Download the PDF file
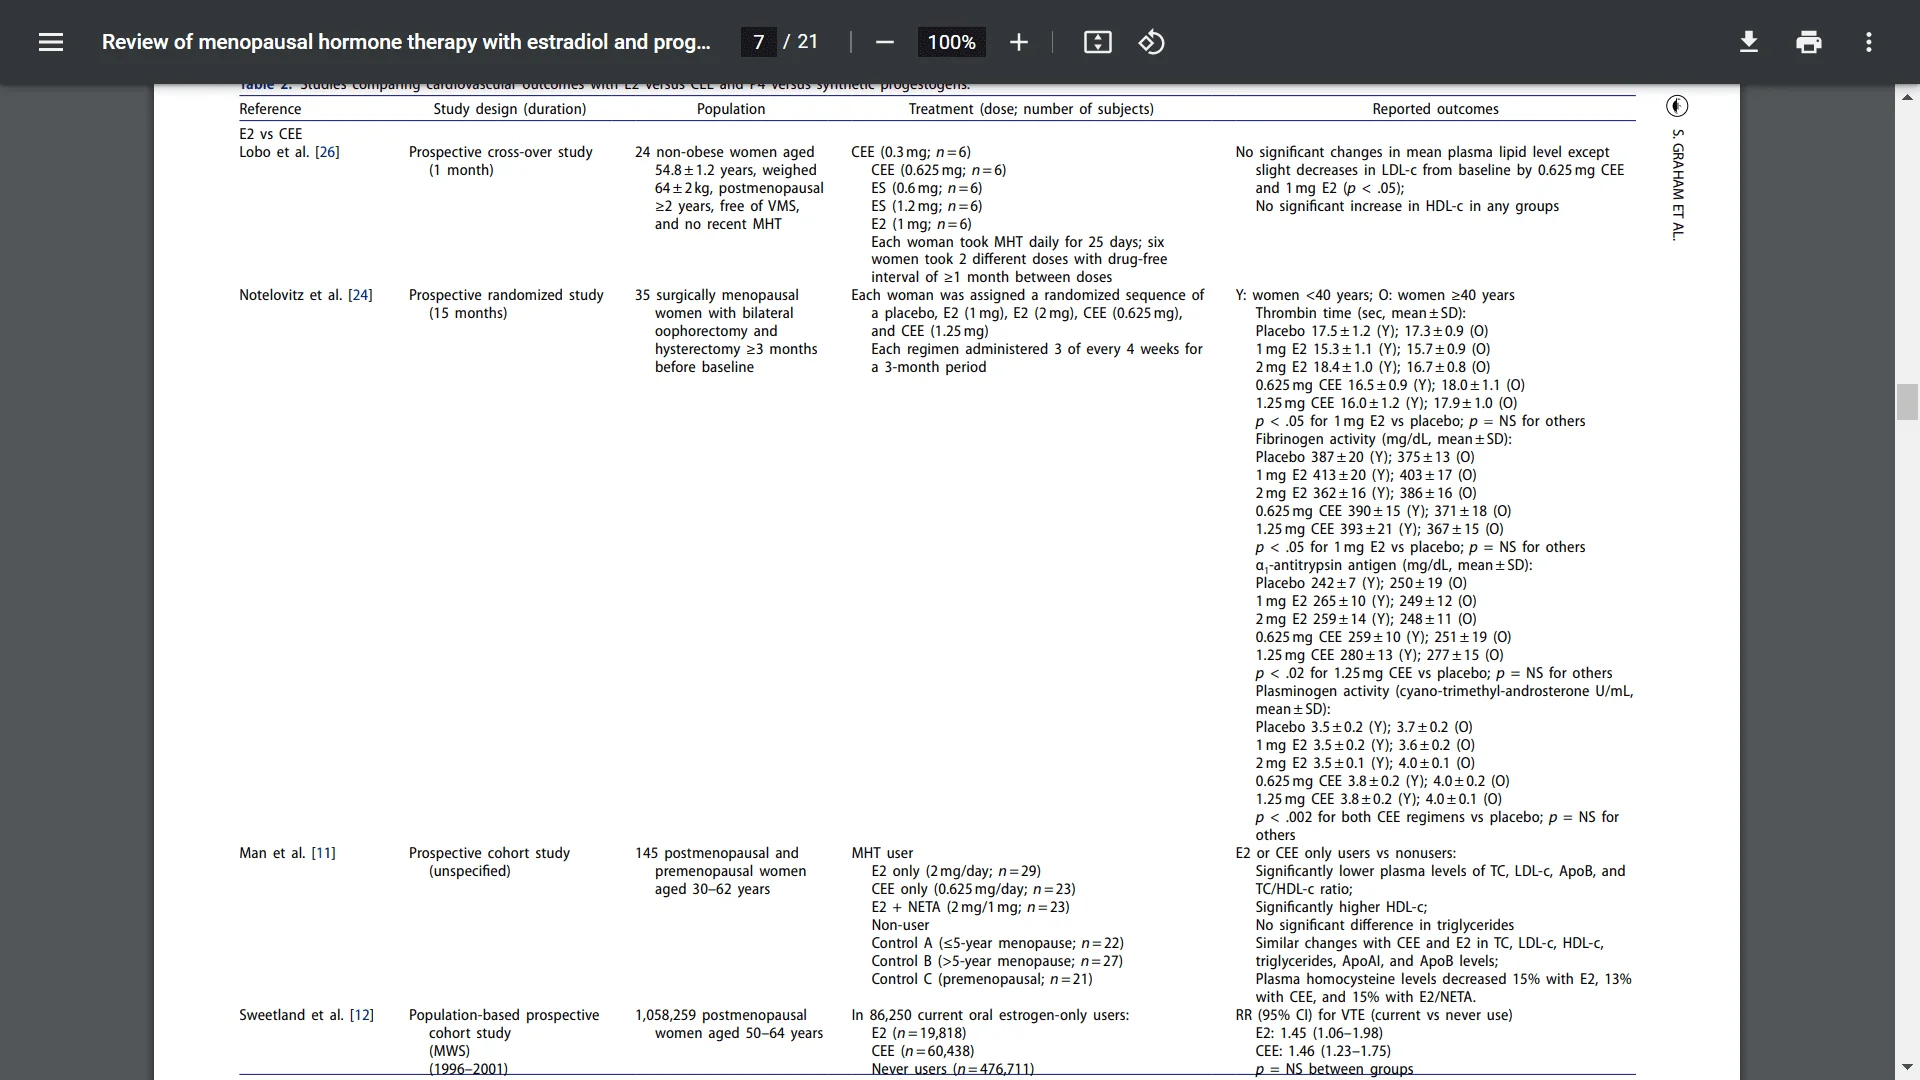 tap(1748, 42)
